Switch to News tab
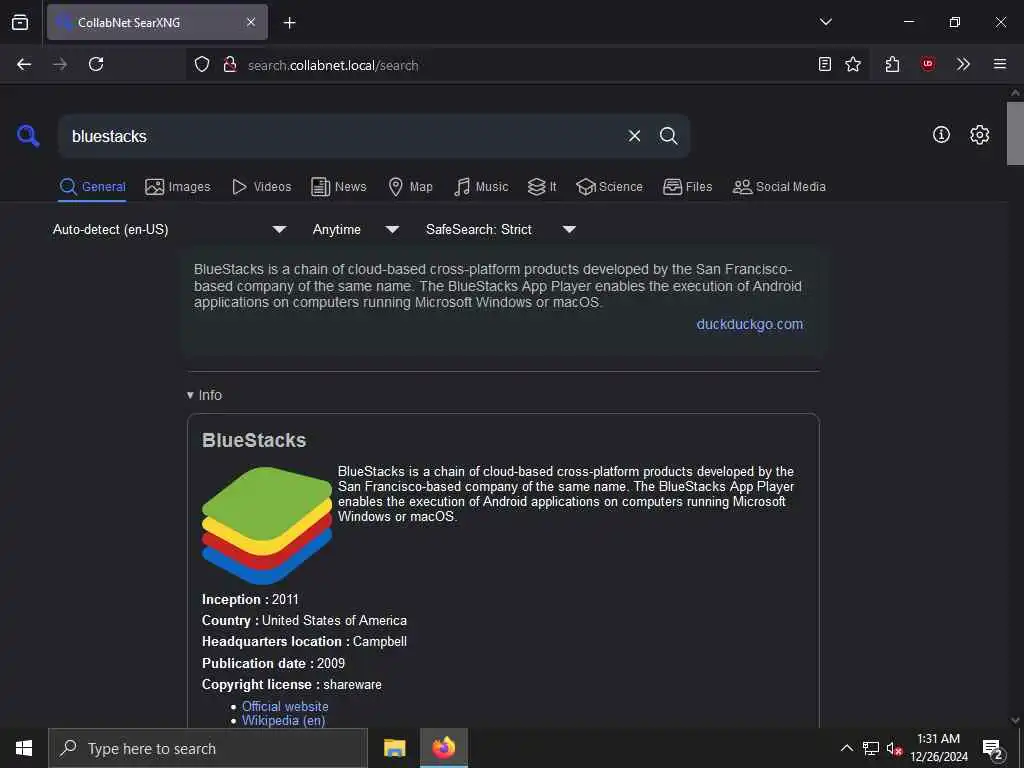 tap(339, 187)
